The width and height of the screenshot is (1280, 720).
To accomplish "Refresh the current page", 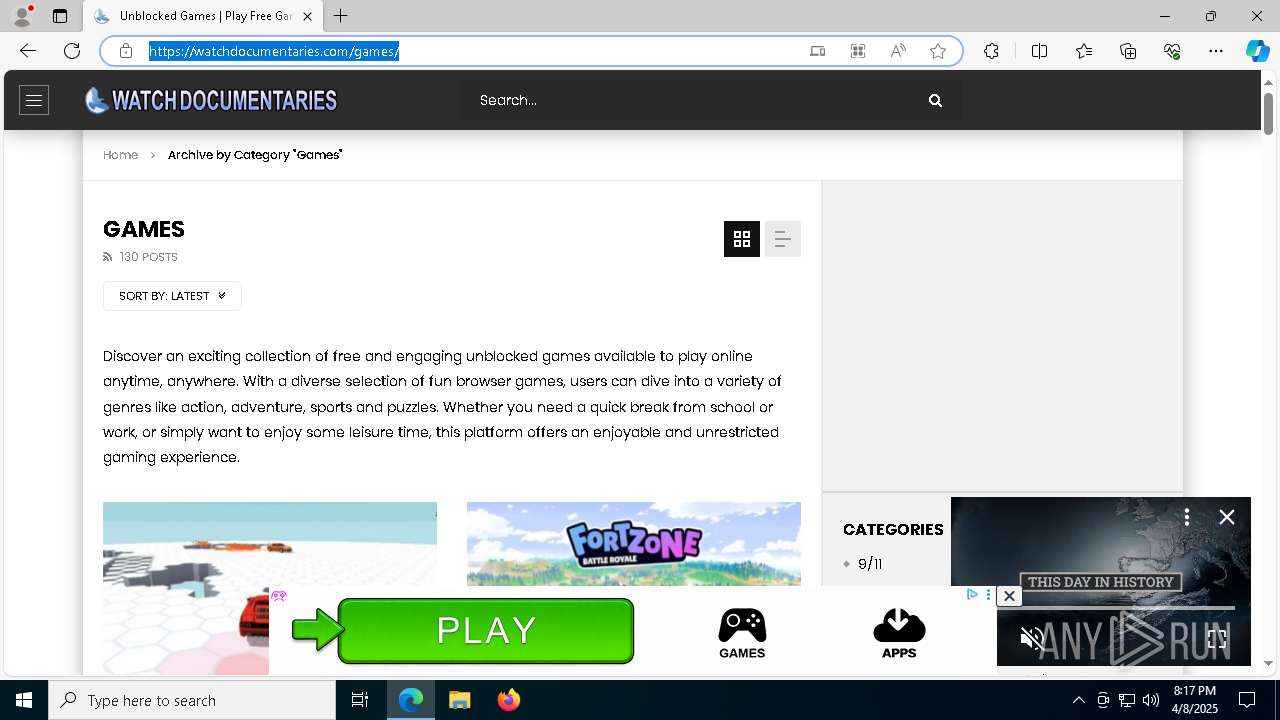I will (72, 51).
